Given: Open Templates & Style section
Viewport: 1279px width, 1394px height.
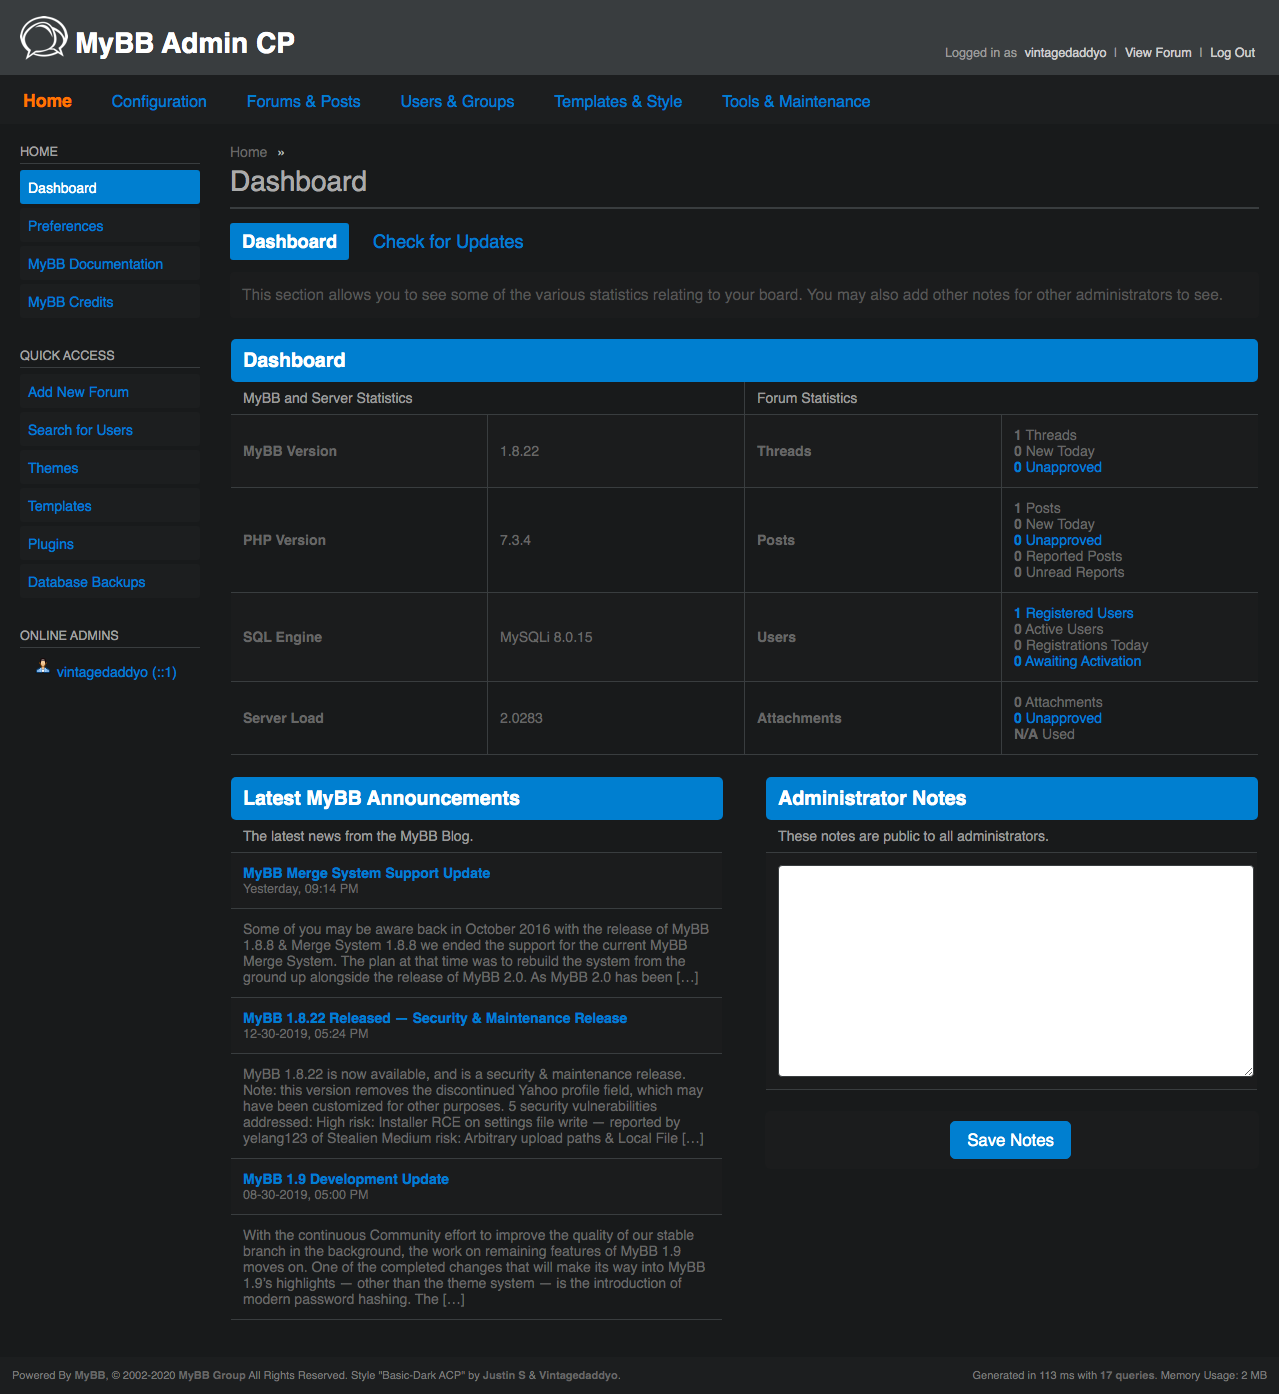Looking at the screenshot, I should coord(617,102).
